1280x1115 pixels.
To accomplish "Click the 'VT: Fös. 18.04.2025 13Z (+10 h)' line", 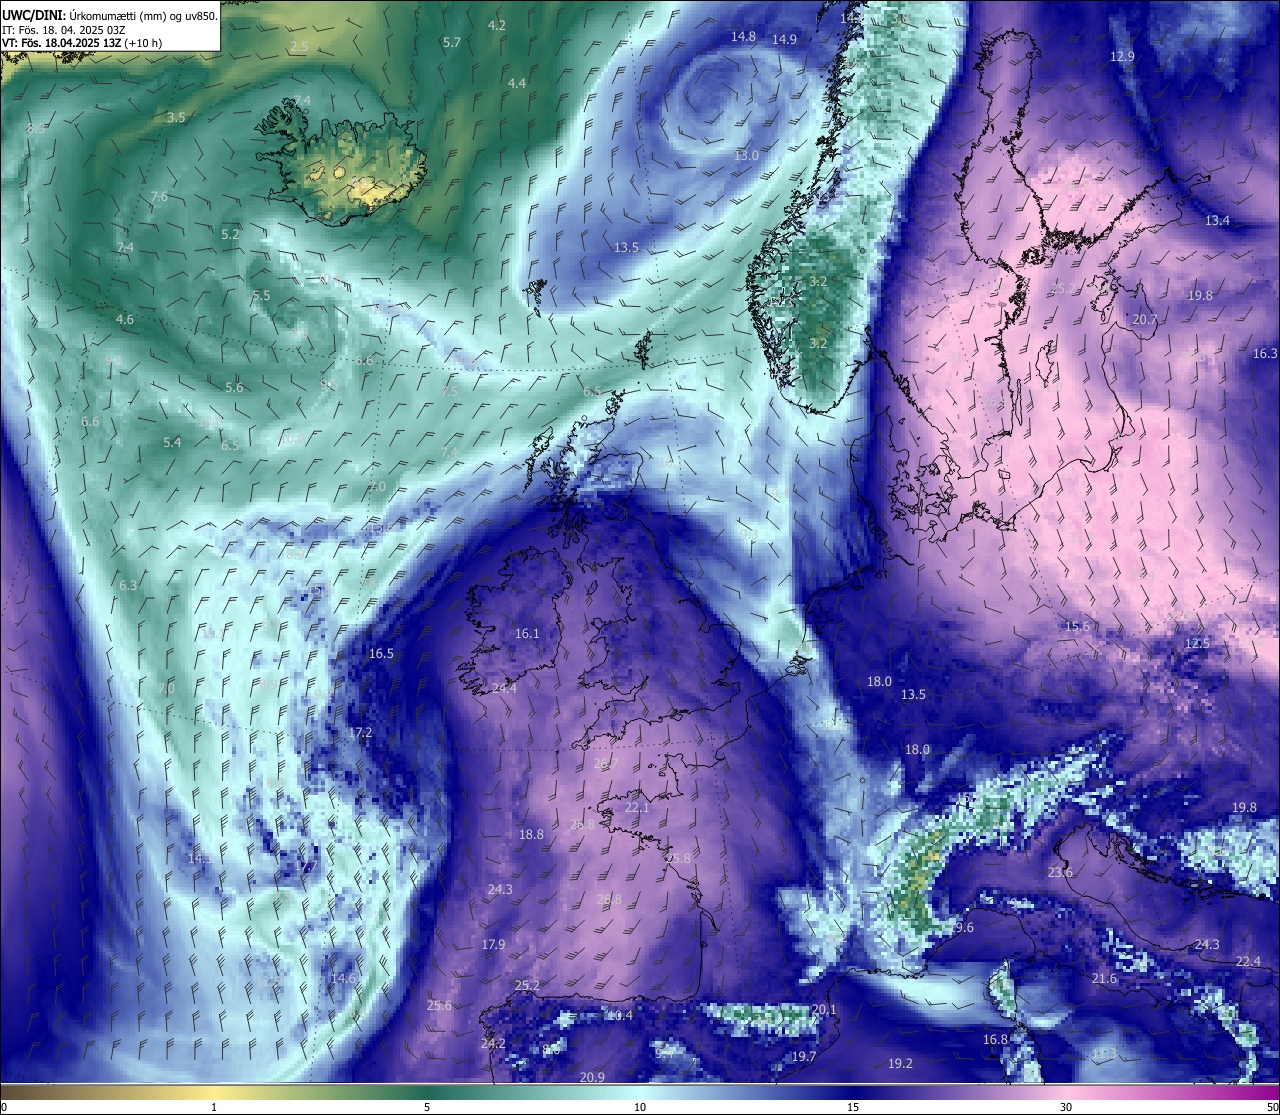I will [81, 43].
